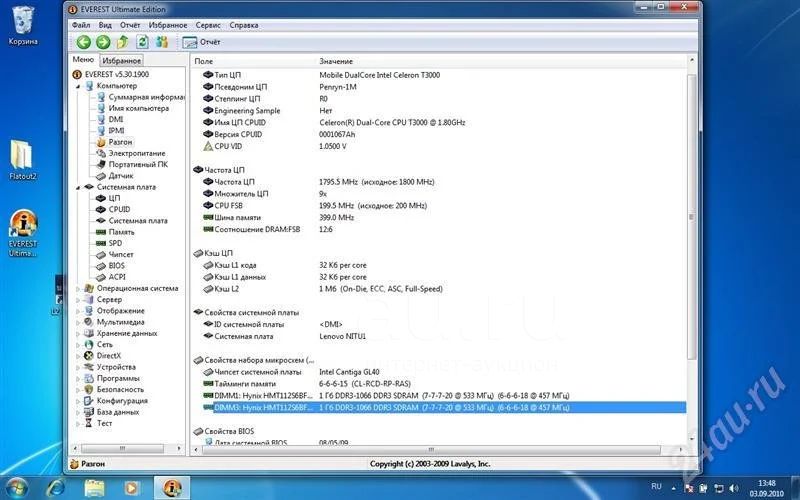The height and width of the screenshot is (500, 800).
Task: Click the BIOS icon in tree
Action: [x=101, y=266]
